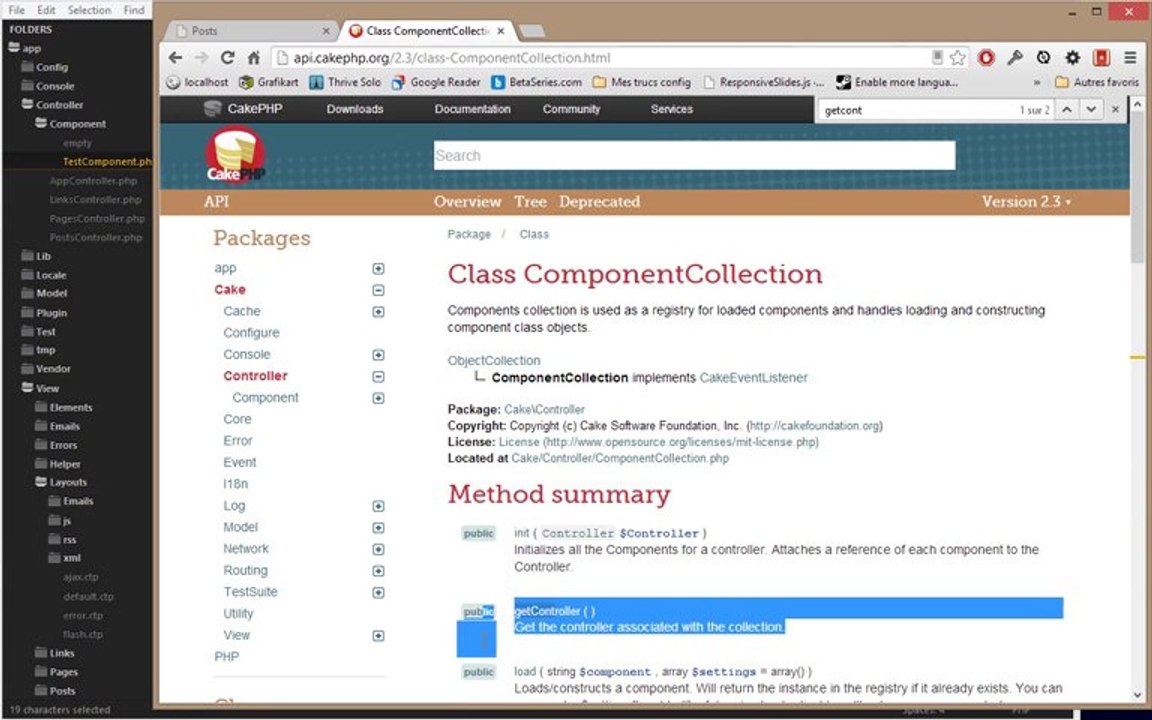Open a new browser tab
The image size is (1152, 720).
coord(532,31)
